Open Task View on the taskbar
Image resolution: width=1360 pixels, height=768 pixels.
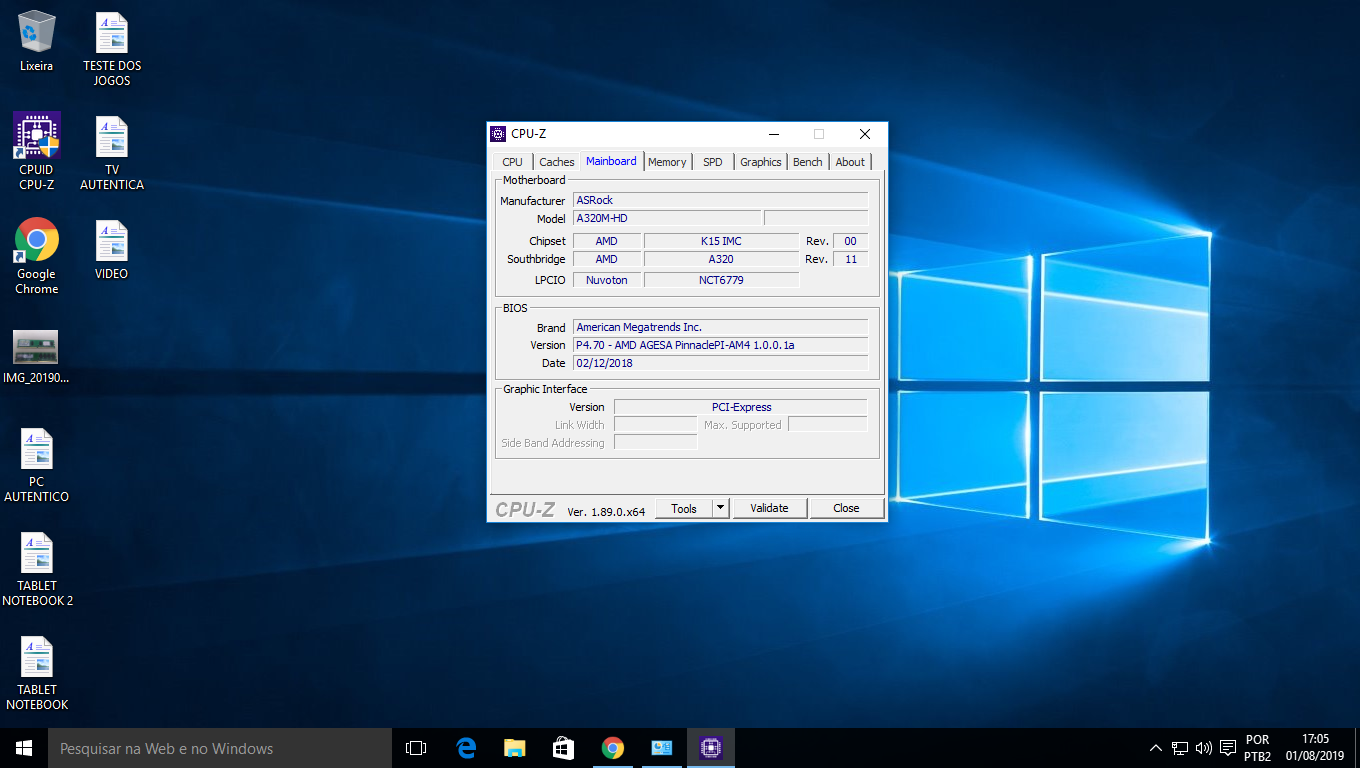pos(416,748)
